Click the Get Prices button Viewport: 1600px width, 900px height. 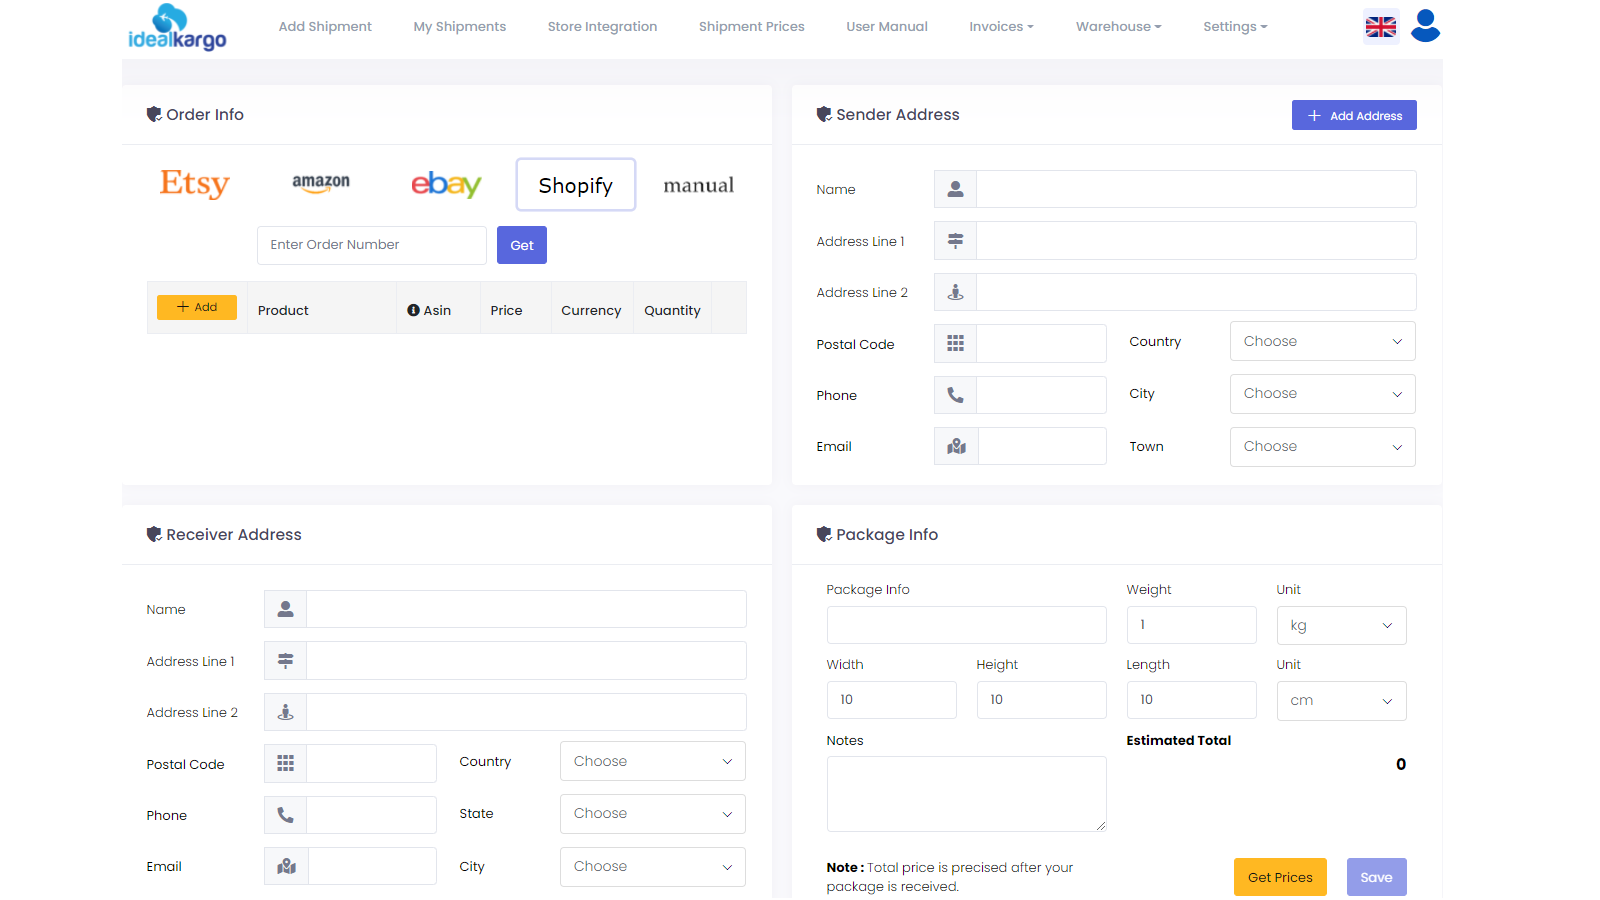coord(1280,877)
